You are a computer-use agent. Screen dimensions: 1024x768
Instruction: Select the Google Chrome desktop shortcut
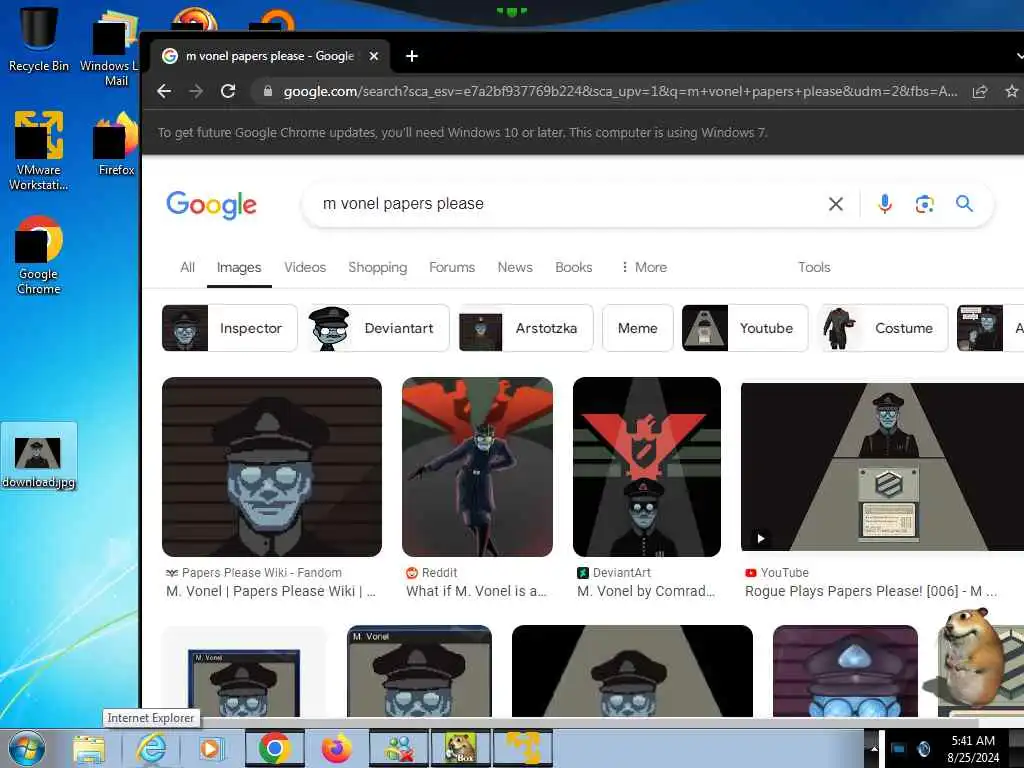[x=39, y=255]
